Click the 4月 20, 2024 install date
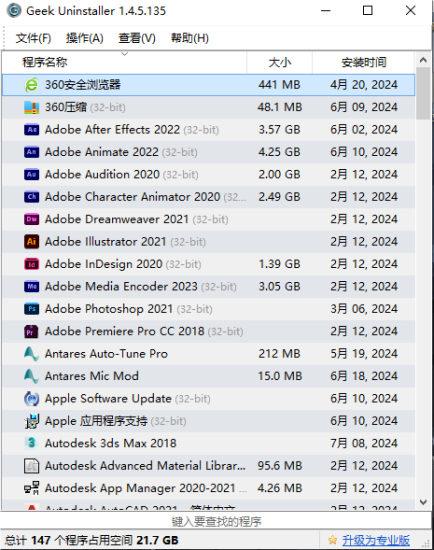434x550 pixels. pyautogui.click(x=364, y=85)
